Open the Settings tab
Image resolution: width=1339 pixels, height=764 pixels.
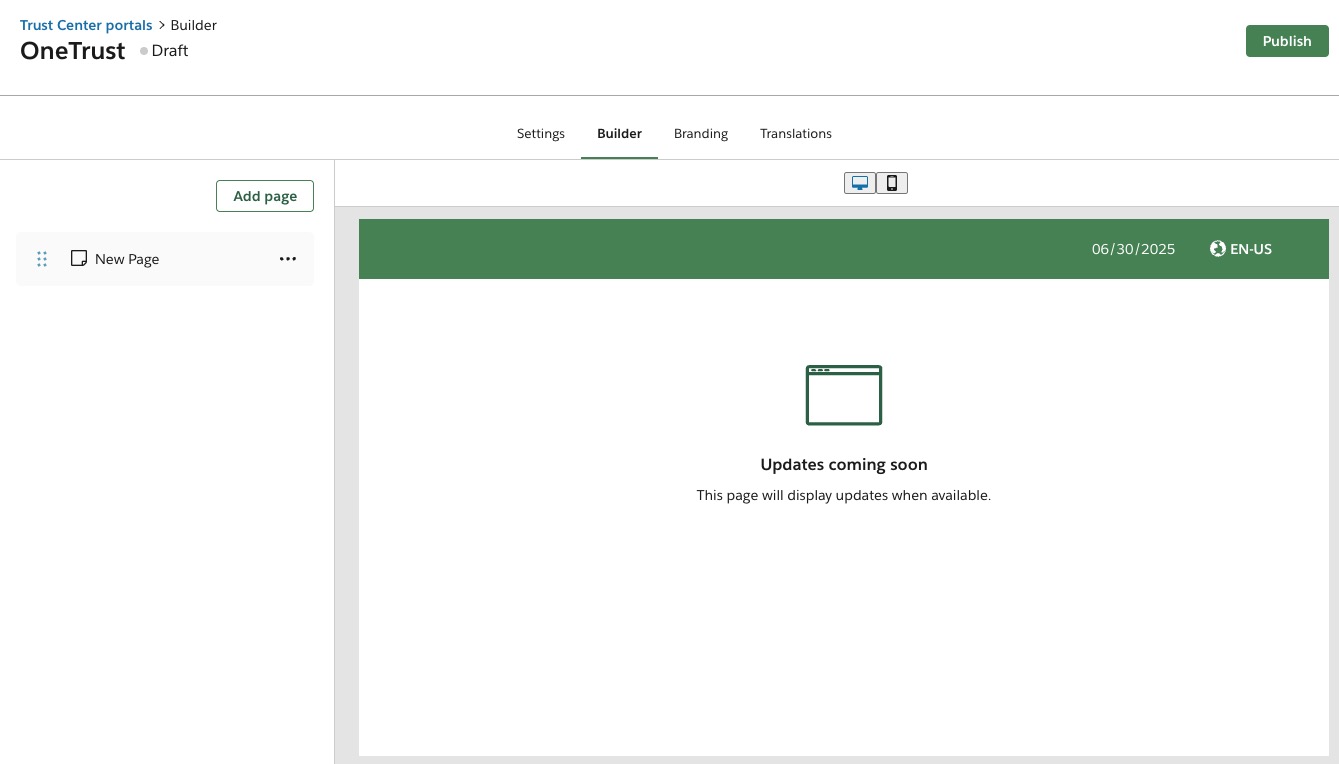(541, 134)
